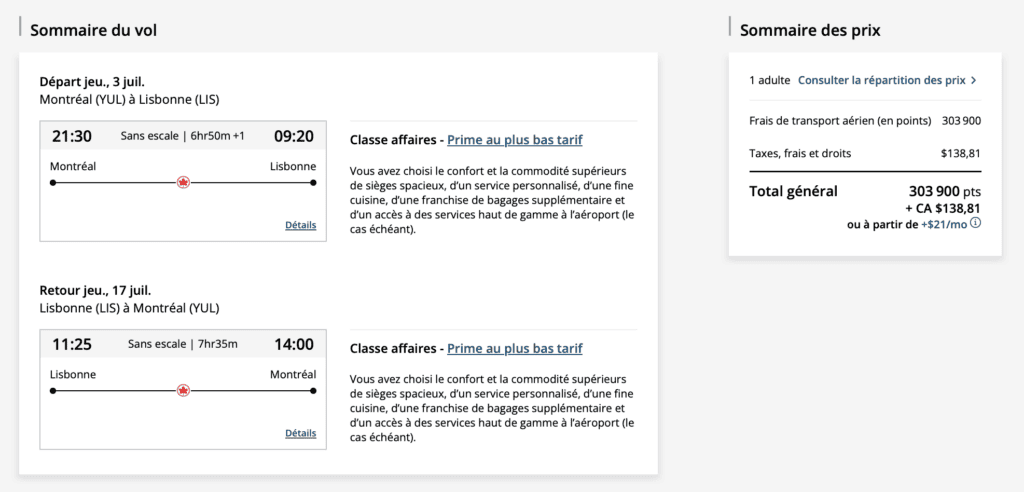
Task: Click the 09:20 arrival time in Lisbonne
Action: point(294,136)
